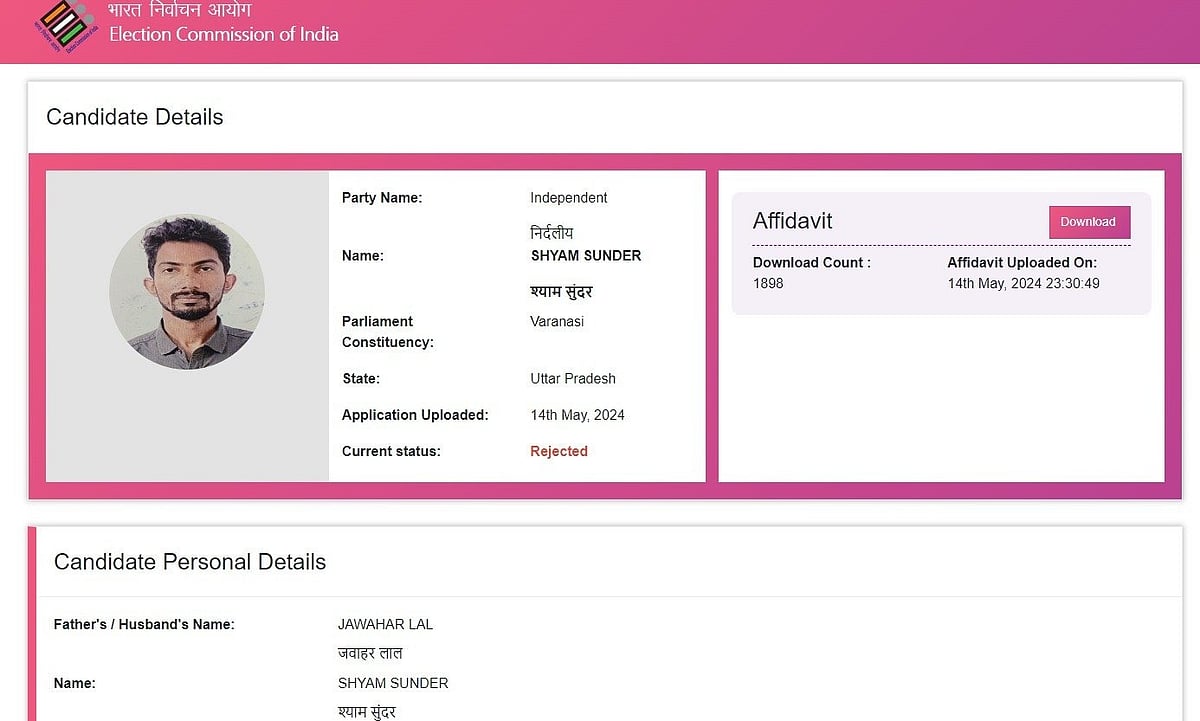
Task: Click the Hindi title in the header
Action: (x=180, y=11)
